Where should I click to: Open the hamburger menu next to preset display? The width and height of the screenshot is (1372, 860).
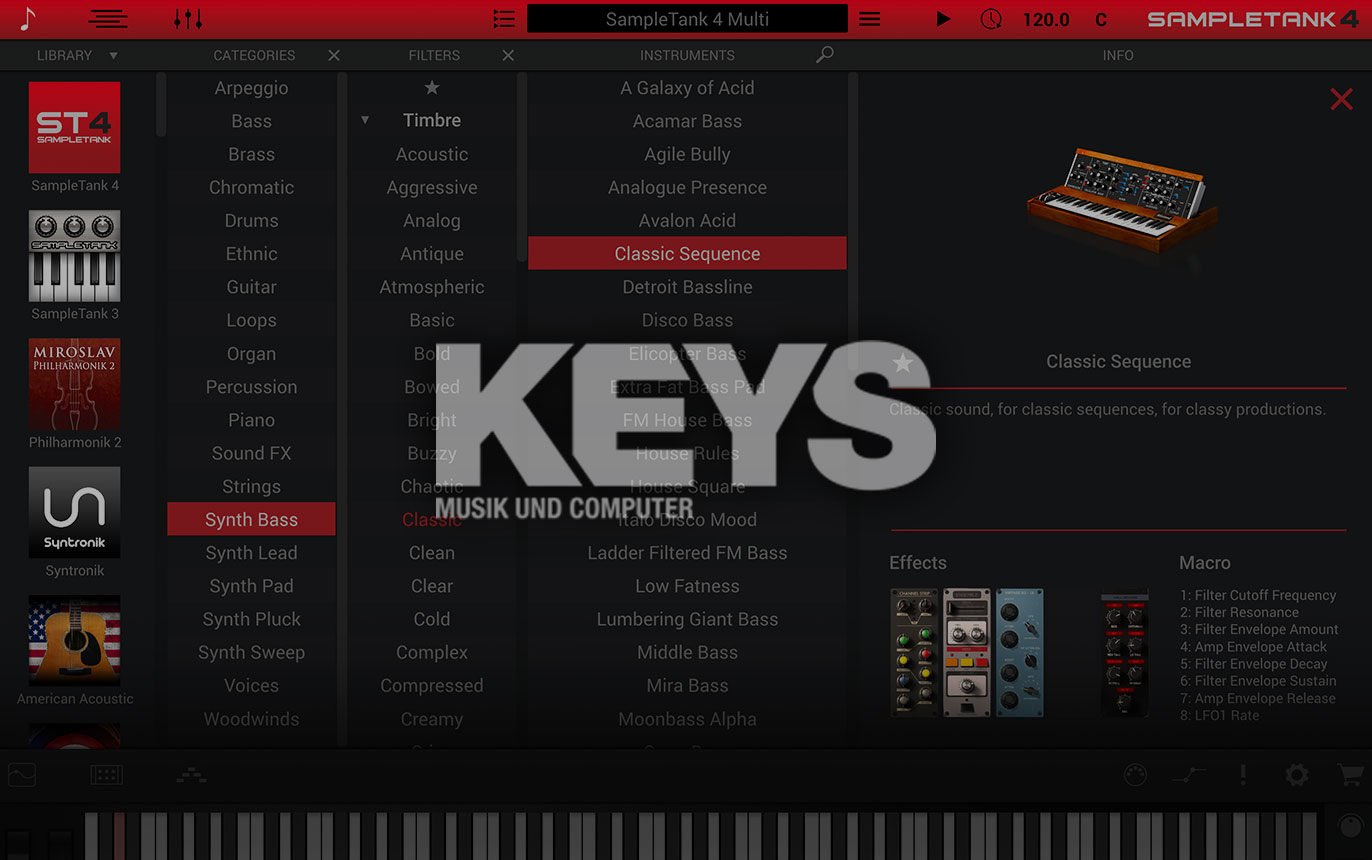pyautogui.click(x=870, y=19)
